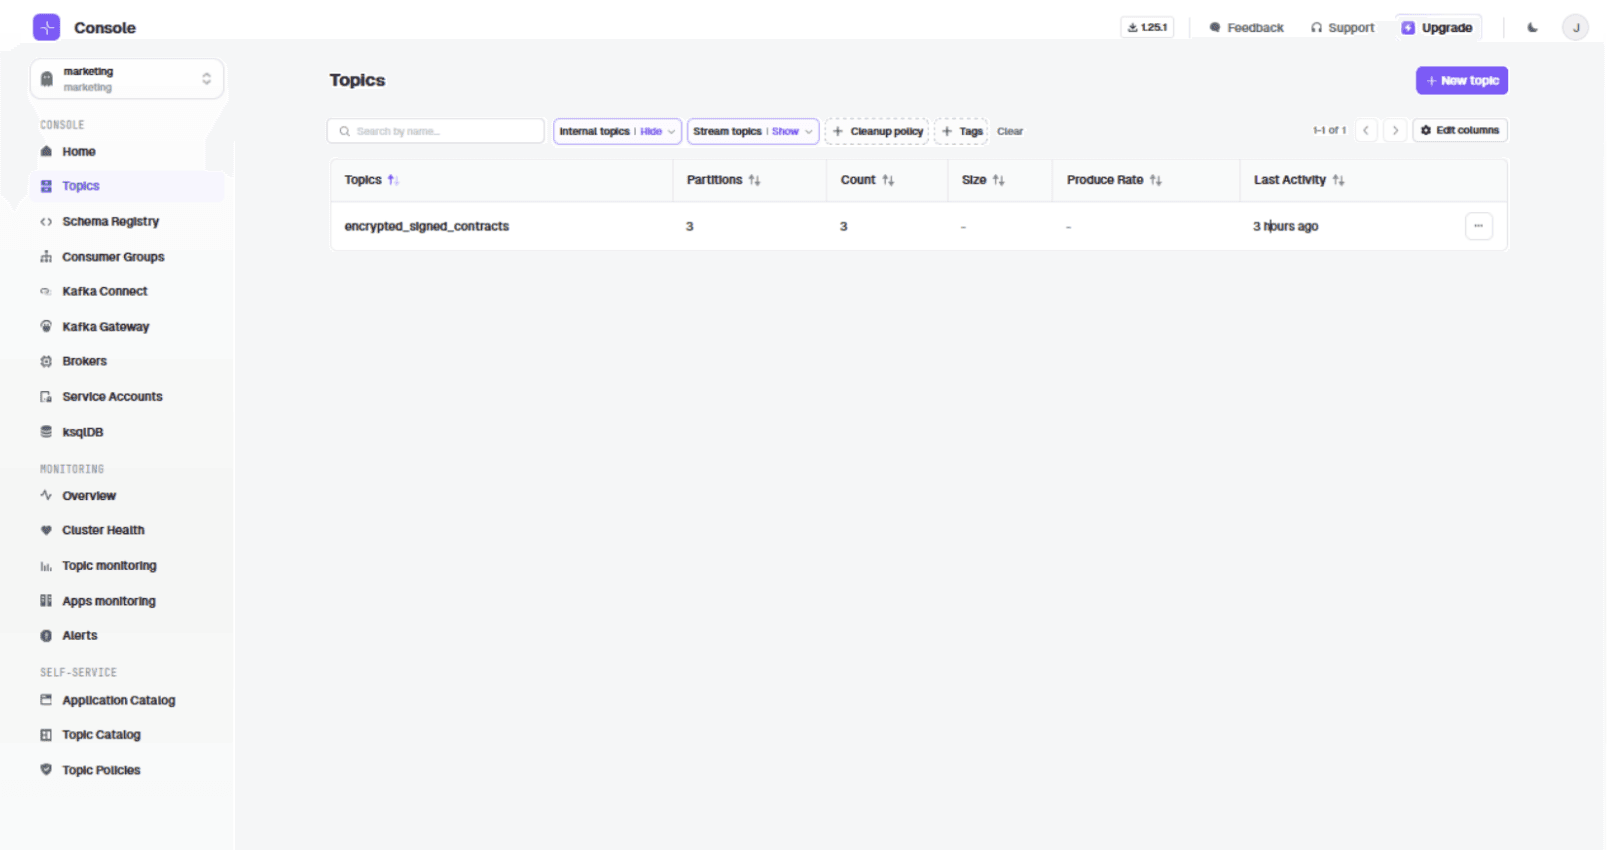Click Clear filters link
Image resolution: width=1610 pixels, height=850 pixels.
1010,131
